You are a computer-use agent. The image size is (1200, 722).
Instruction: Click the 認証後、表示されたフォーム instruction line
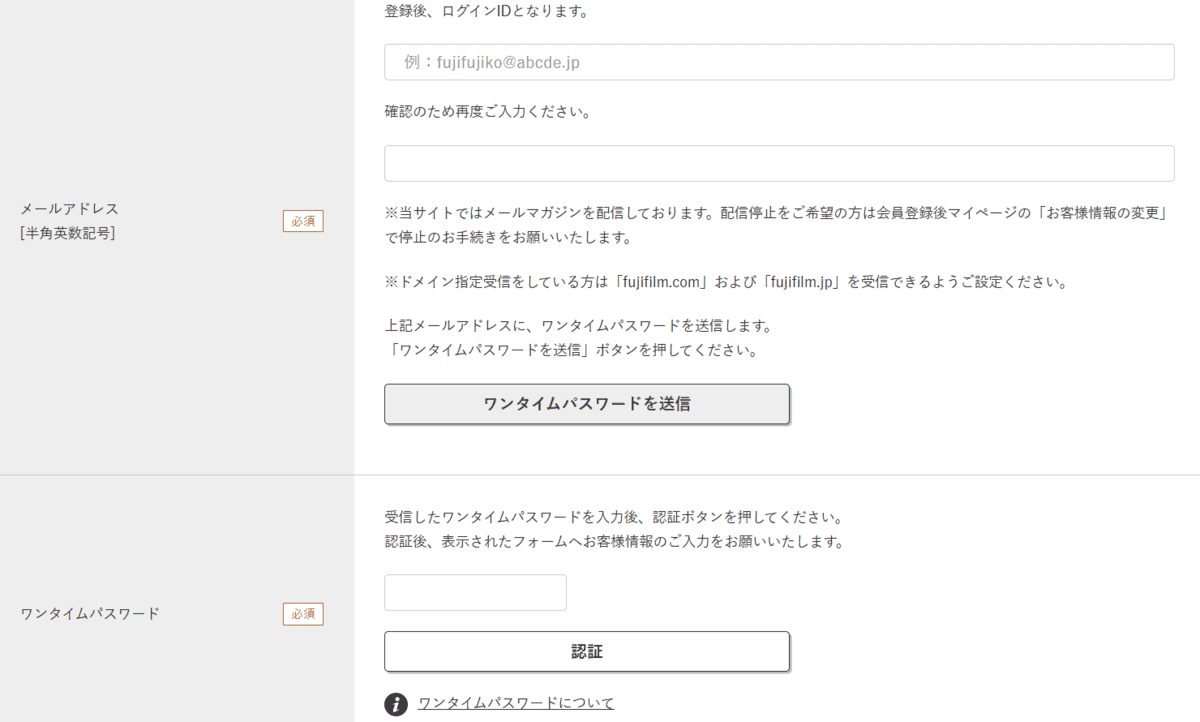click(x=614, y=543)
